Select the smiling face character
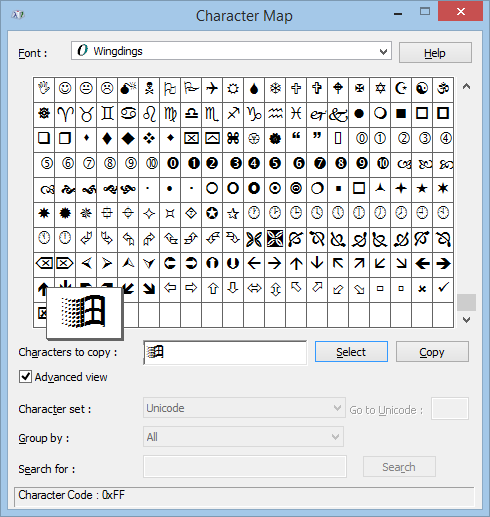Image resolution: width=490 pixels, height=517 pixels. coord(65,89)
